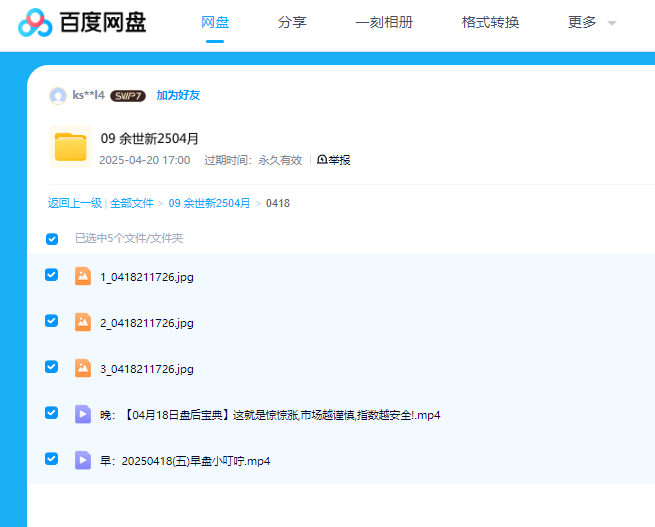Open the 格式转换 tab
Image resolution: width=655 pixels, height=527 pixels.
pyautogui.click(x=490, y=22)
